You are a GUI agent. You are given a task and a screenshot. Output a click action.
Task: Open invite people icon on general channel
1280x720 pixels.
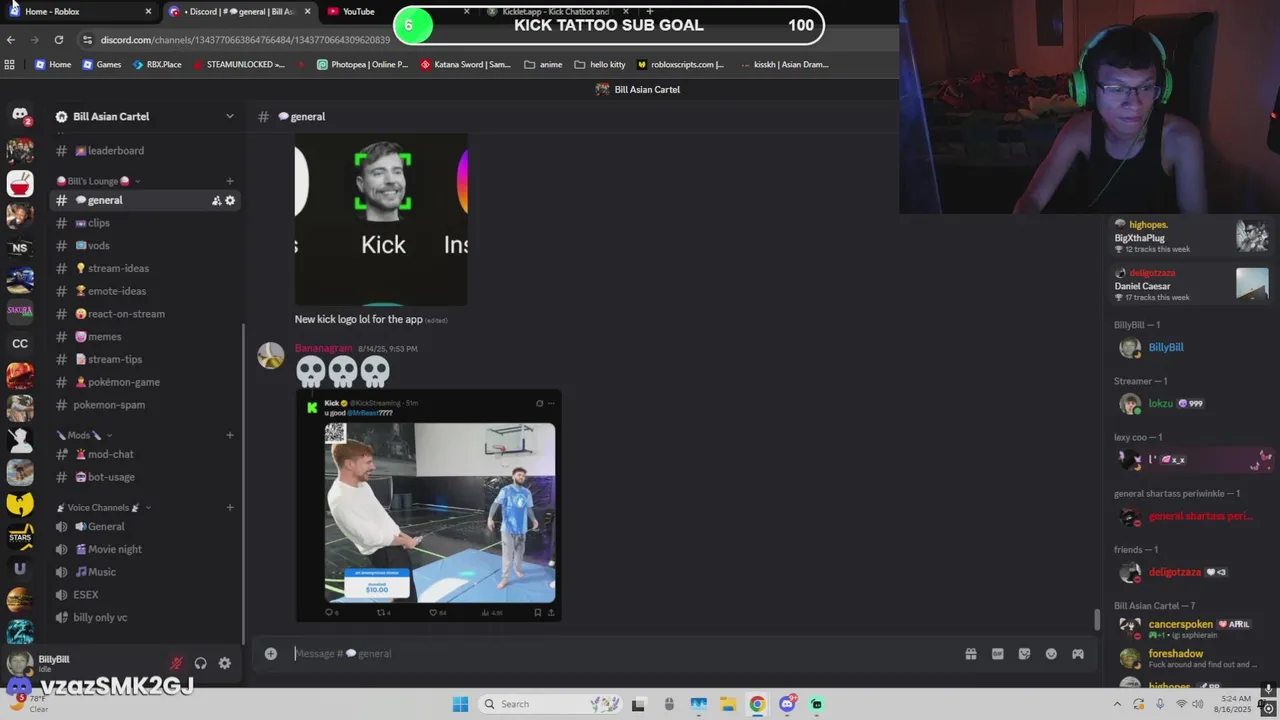point(216,201)
